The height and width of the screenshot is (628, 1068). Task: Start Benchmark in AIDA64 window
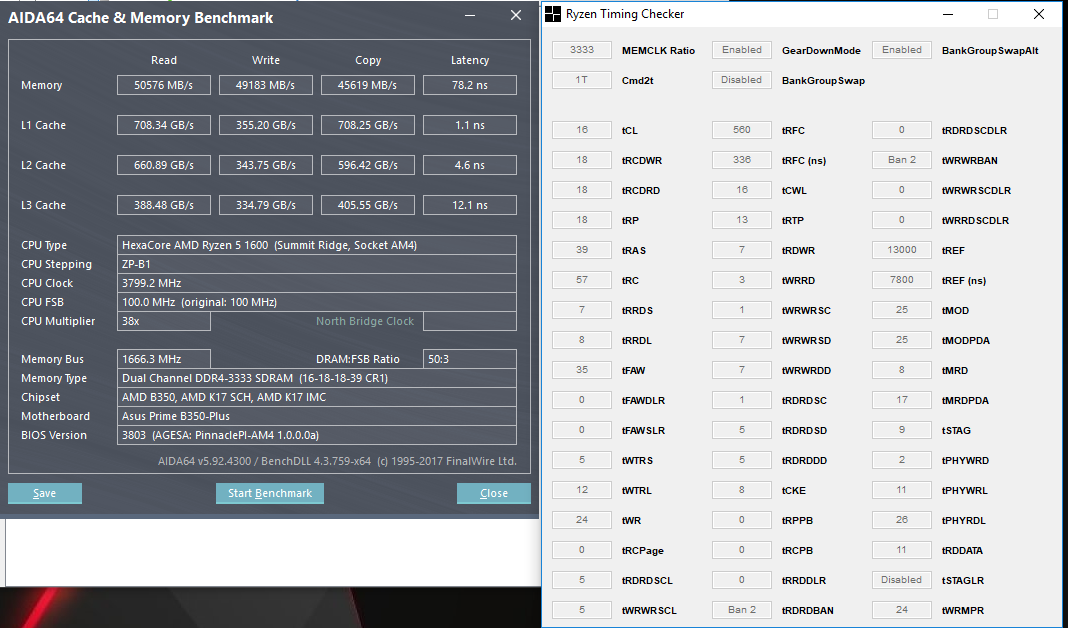tap(270, 493)
